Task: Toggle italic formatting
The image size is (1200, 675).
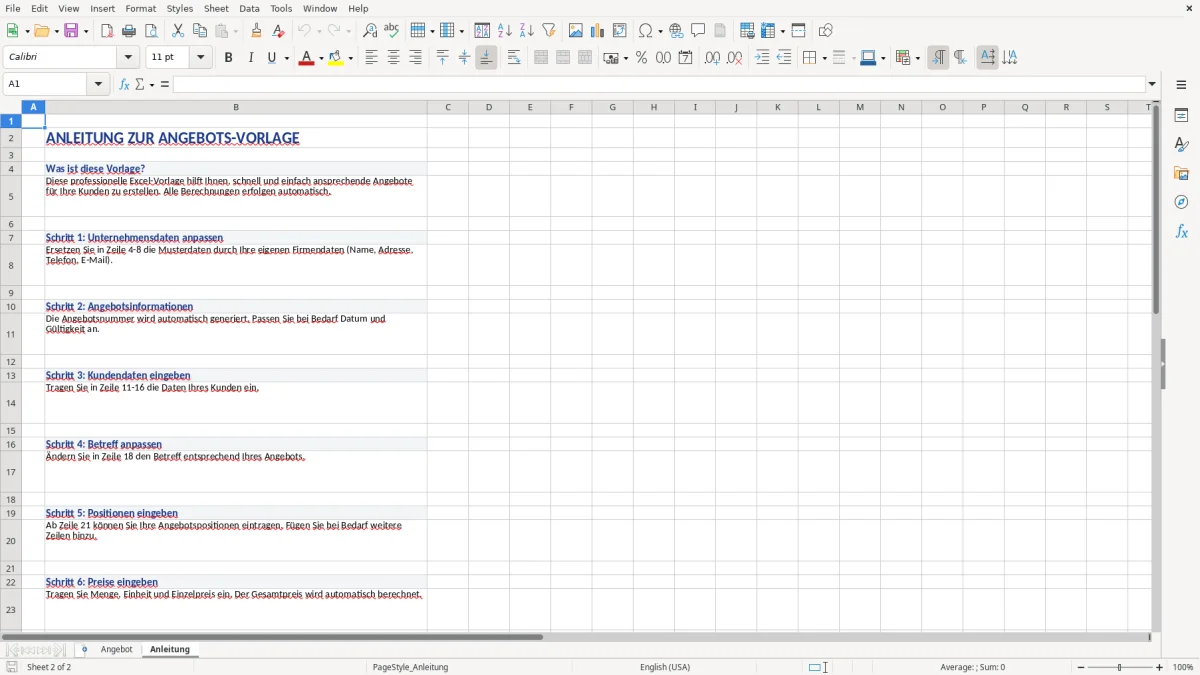Action: coord(251,58)
